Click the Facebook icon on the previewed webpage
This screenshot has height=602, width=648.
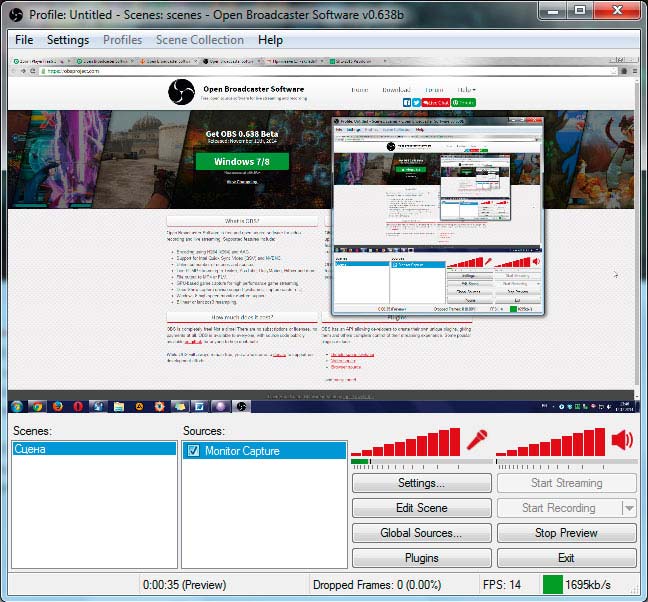tap(407, 102)
